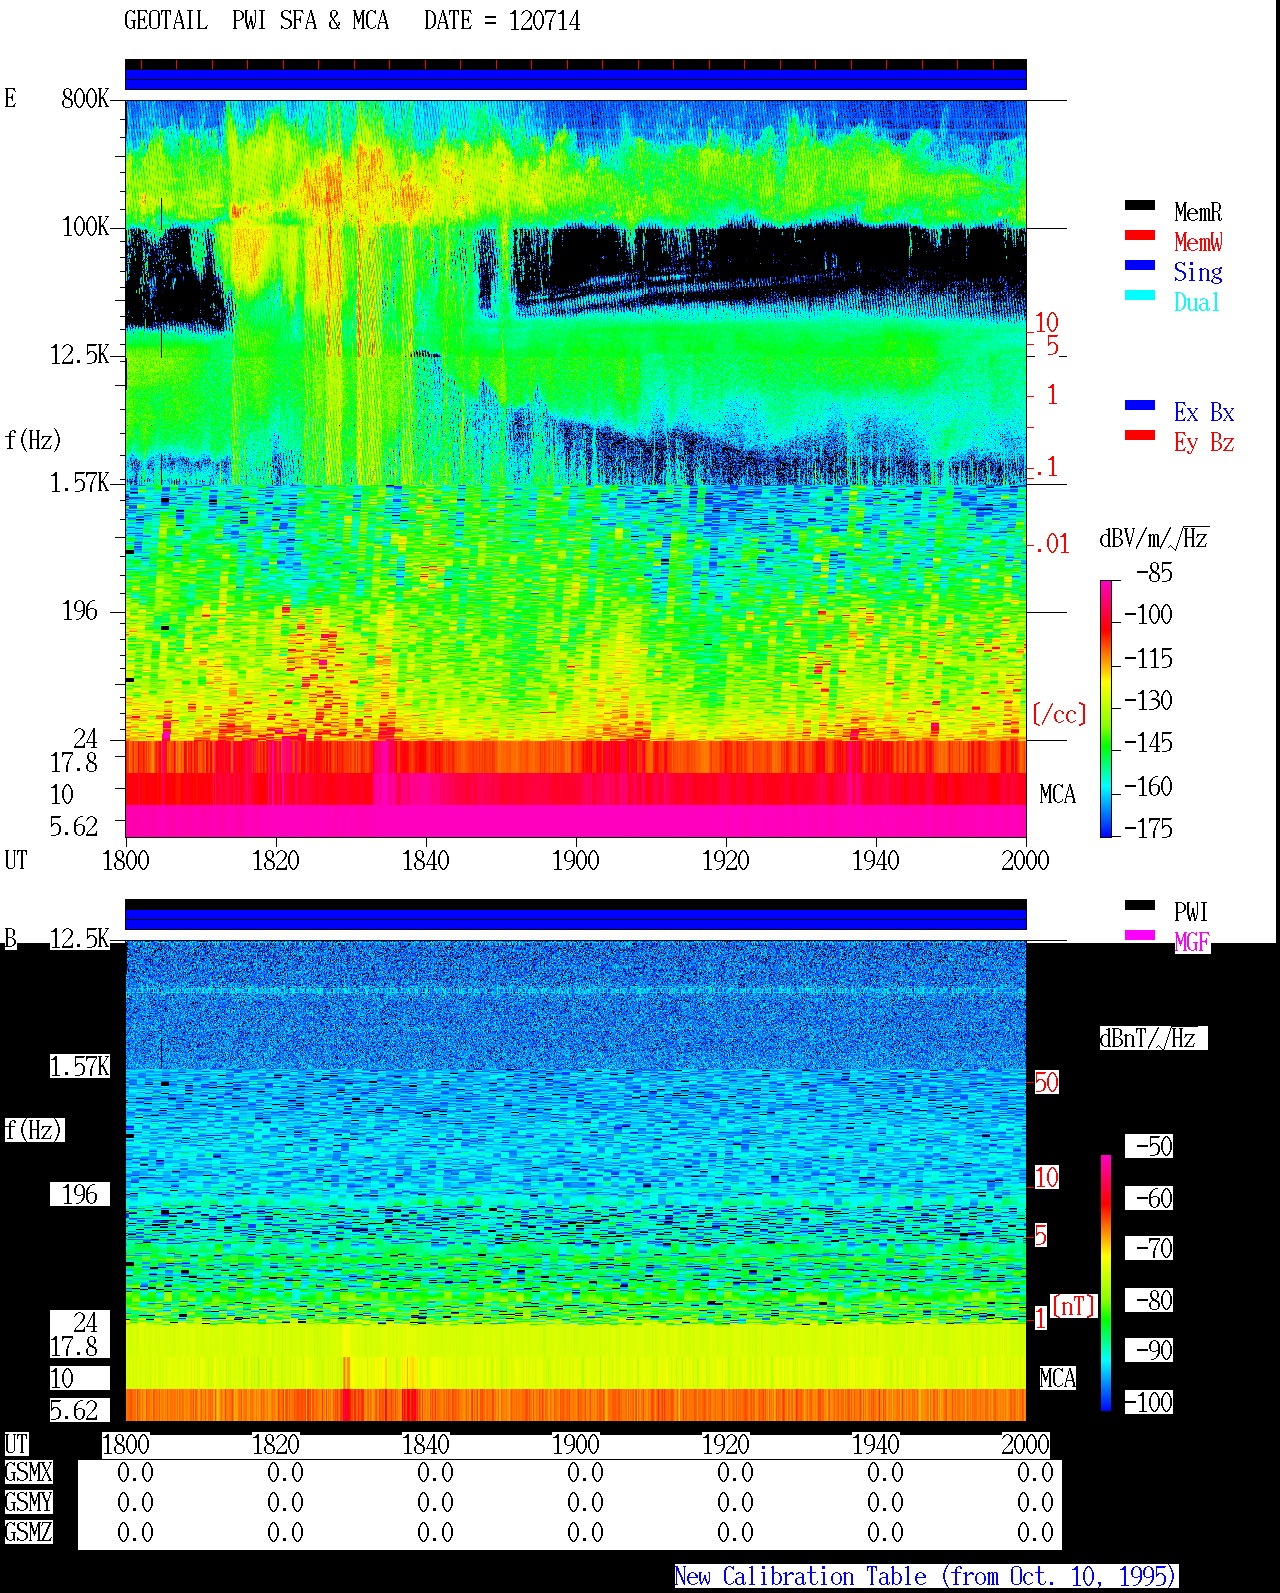Screen dimensions: 1280x1593
Task: Click the DATE = 120714 text
Action: [502, 21]
